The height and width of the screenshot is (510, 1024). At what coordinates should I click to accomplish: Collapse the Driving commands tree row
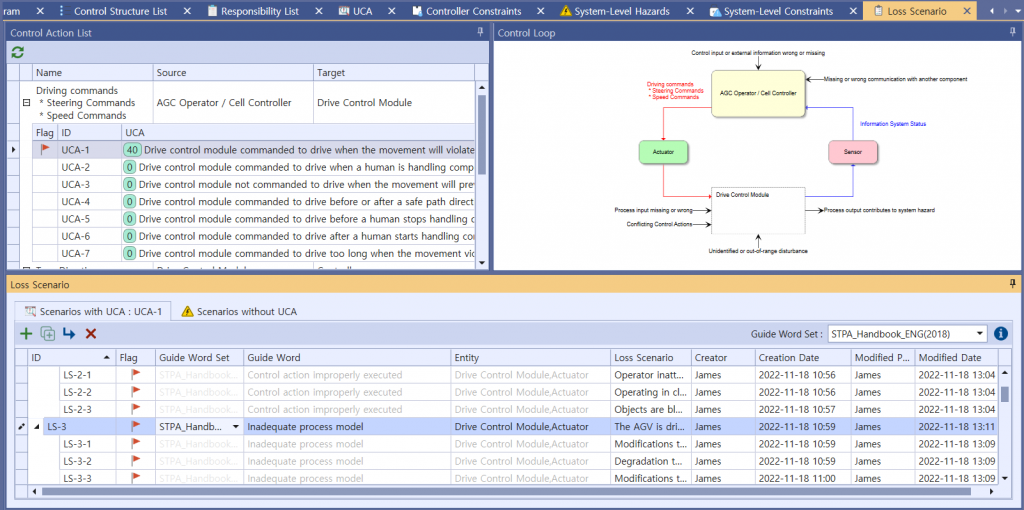point(26,103)
